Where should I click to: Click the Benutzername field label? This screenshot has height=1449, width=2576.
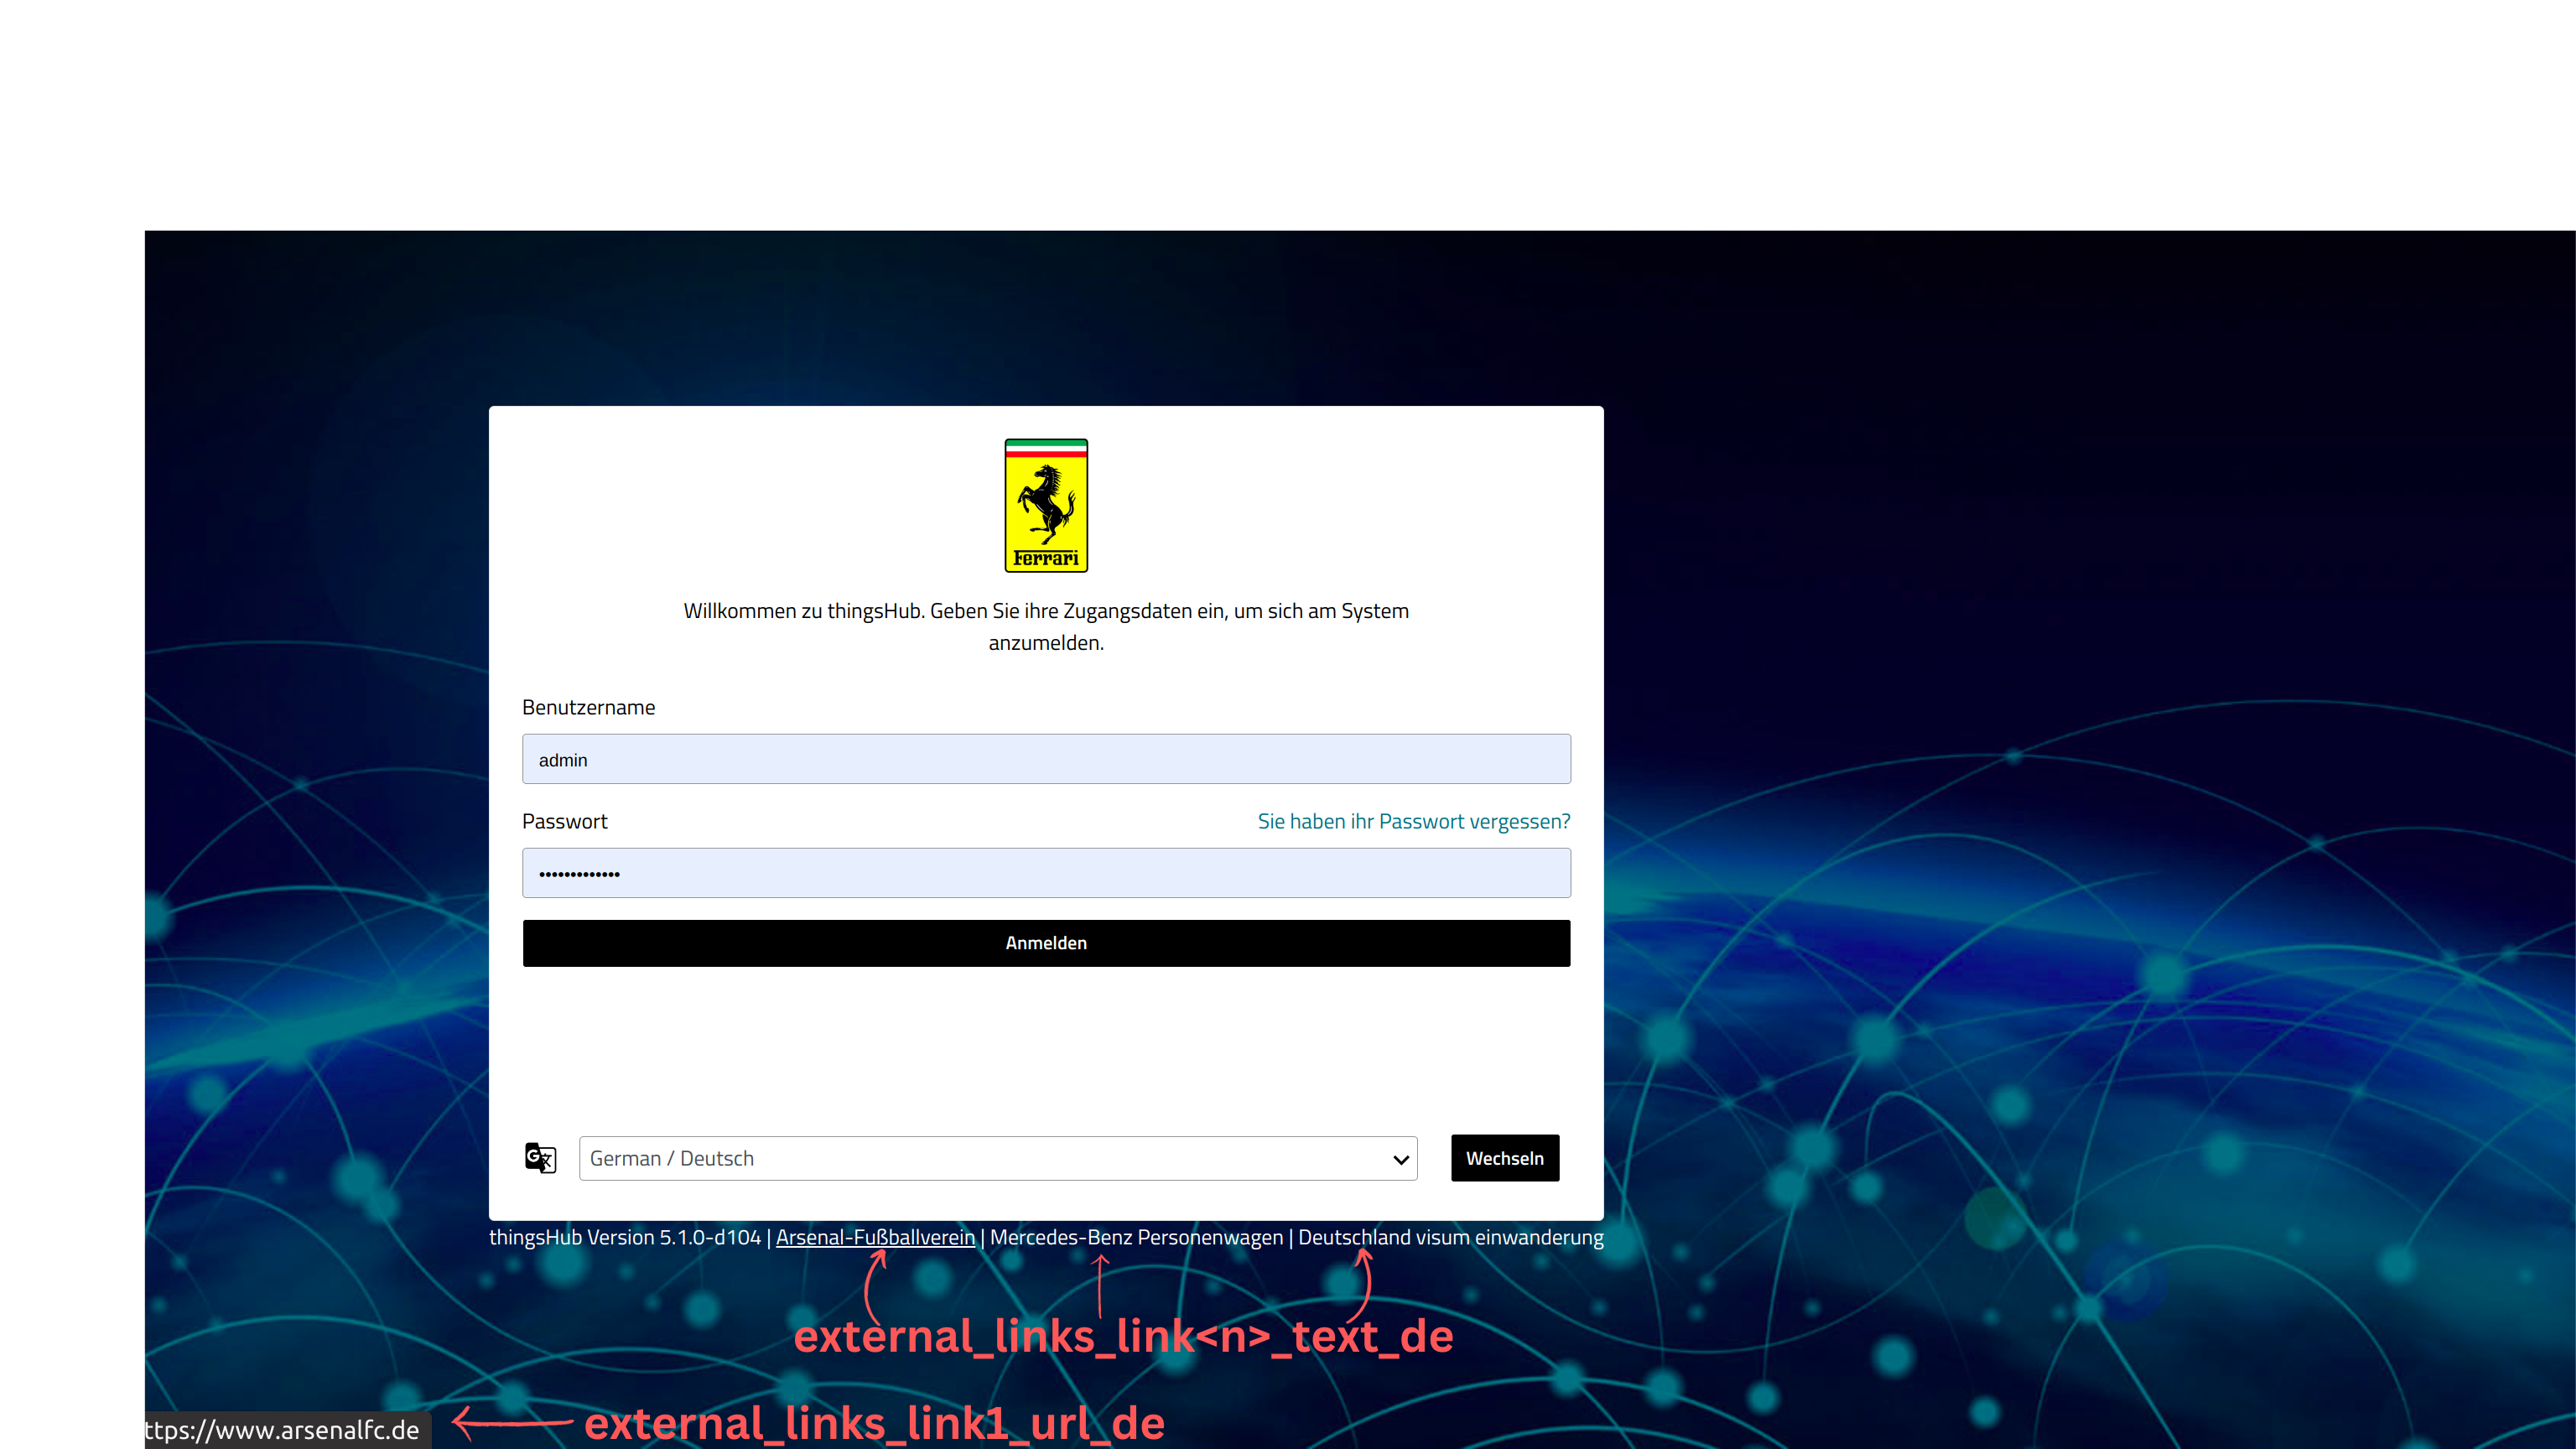coord(588,707)
